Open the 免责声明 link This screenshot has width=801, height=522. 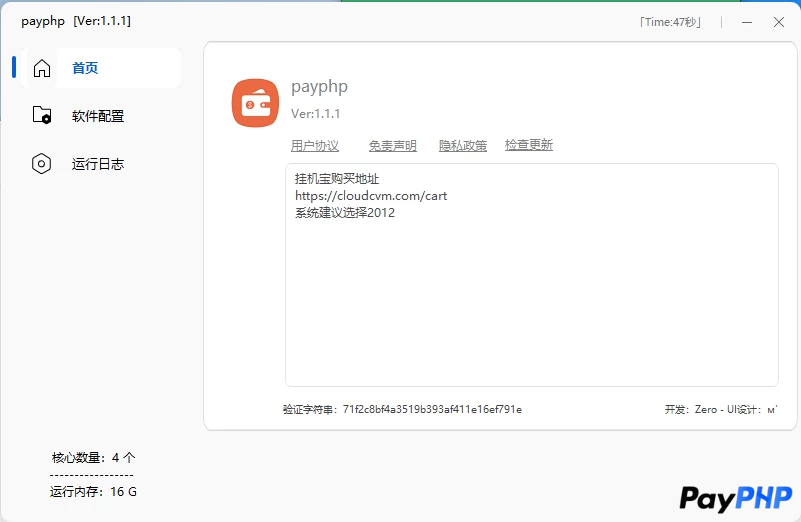(x=393, y=146)
